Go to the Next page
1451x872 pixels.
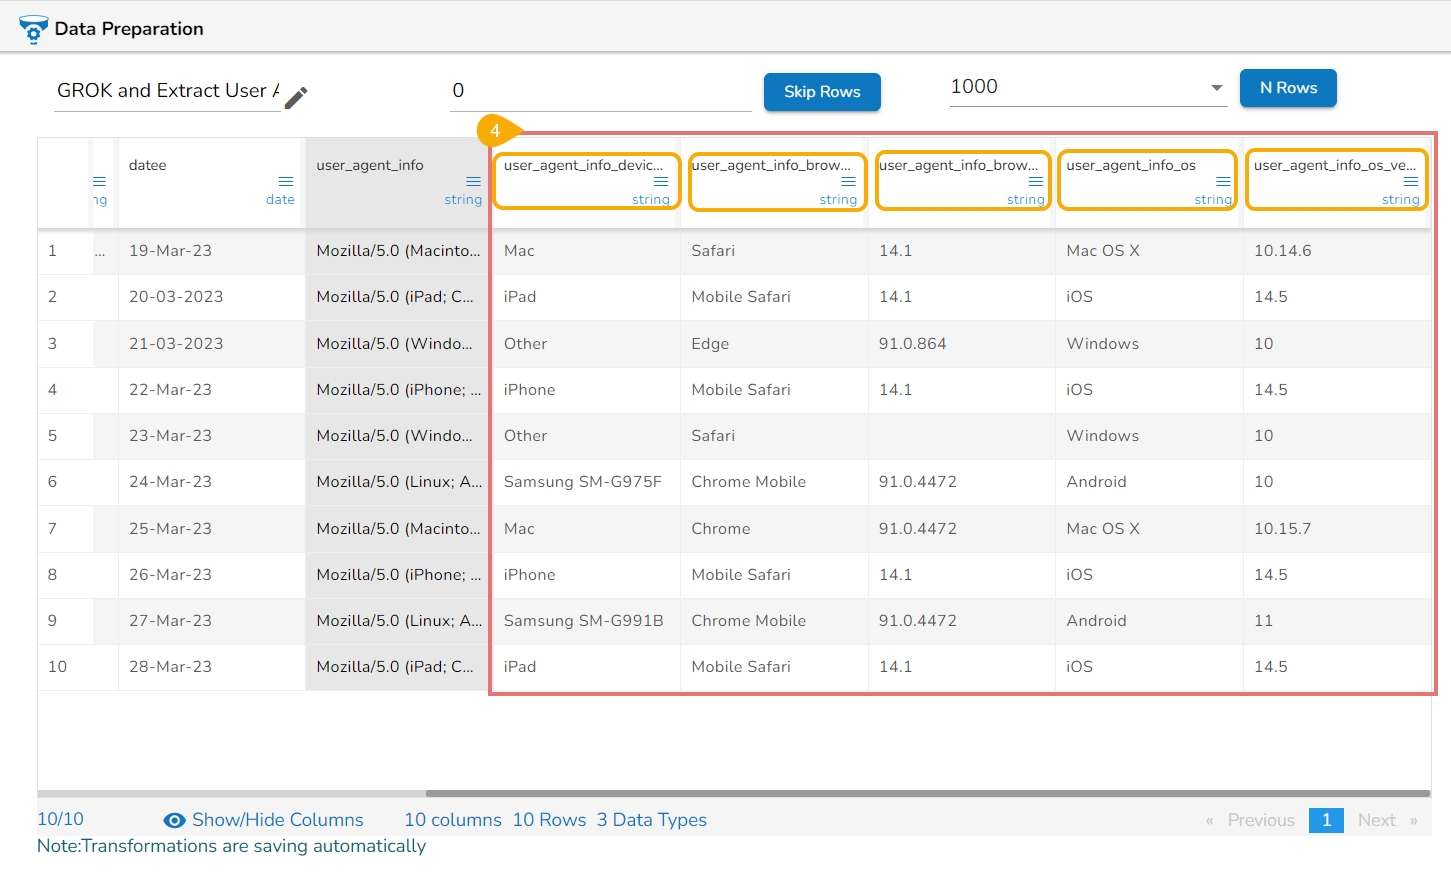(1376, 820)
